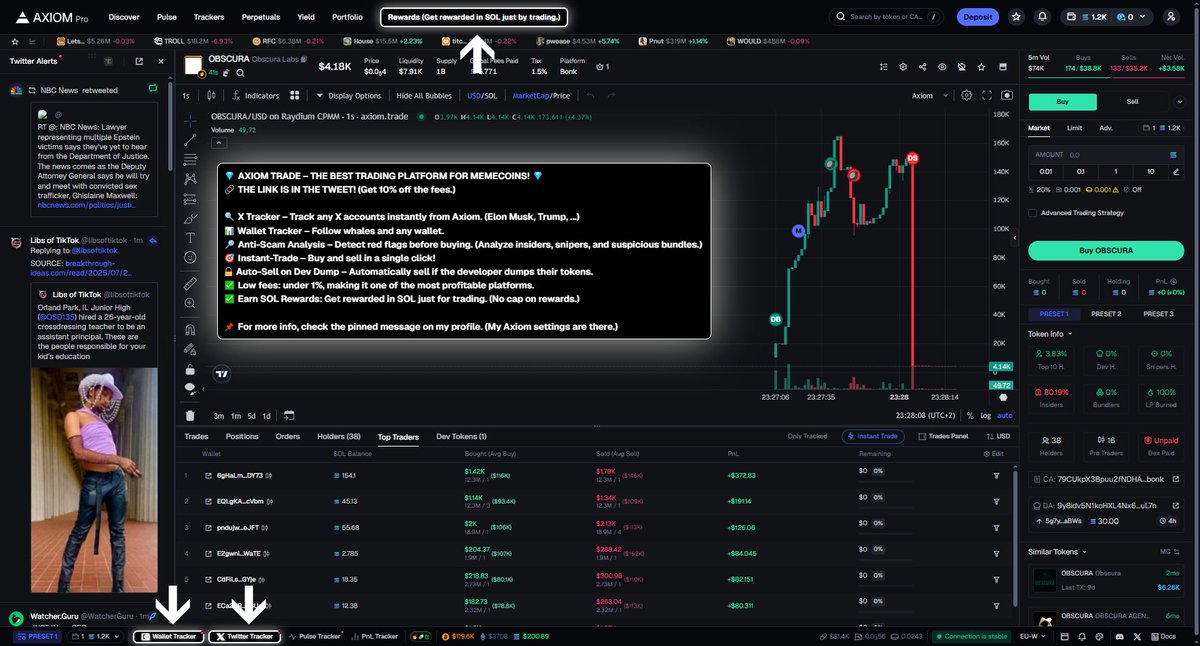Toggle MarketCap/Price chart mode
The image size is (1200, 646).
[x=541, y=96]
